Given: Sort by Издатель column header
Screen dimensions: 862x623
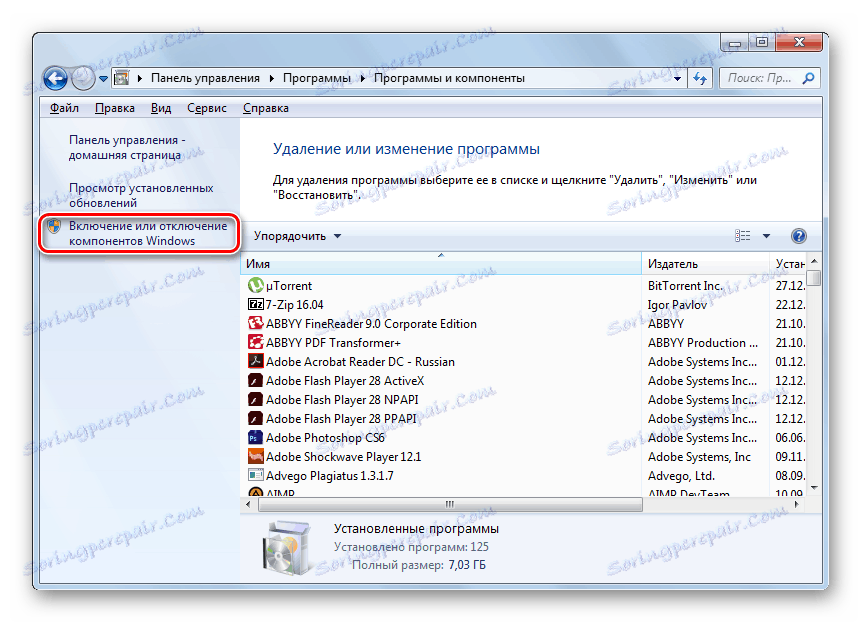Looking at the screenshot, I should [x=705, y=264].
